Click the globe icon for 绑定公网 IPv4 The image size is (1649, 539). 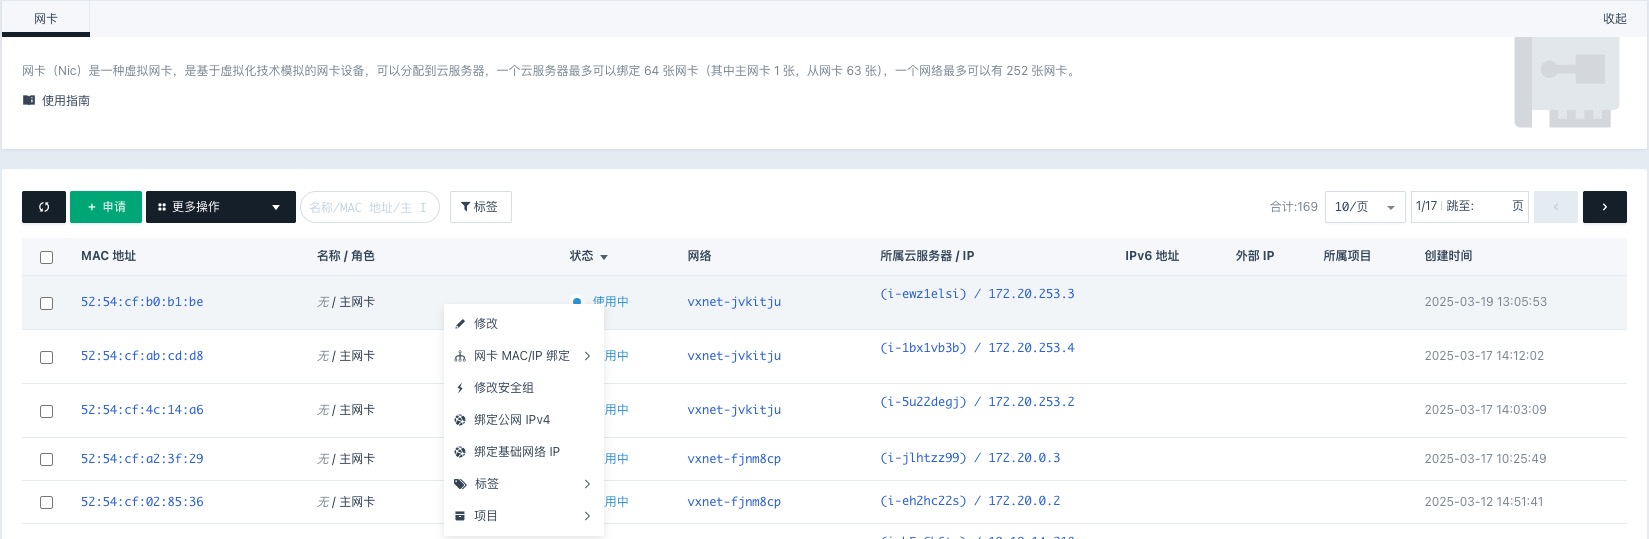[x=460, y=420]
